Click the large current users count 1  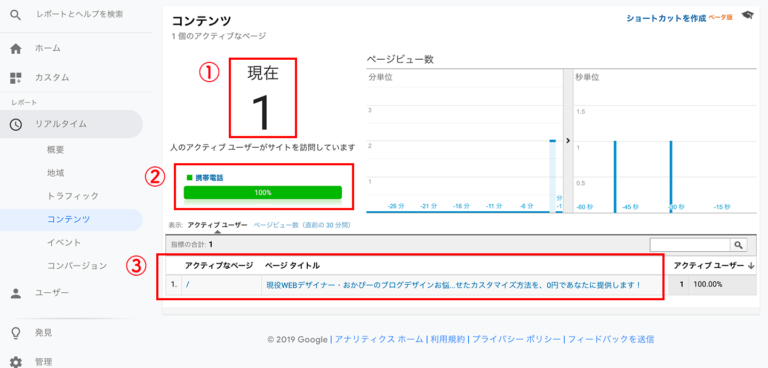pos(262,113)
